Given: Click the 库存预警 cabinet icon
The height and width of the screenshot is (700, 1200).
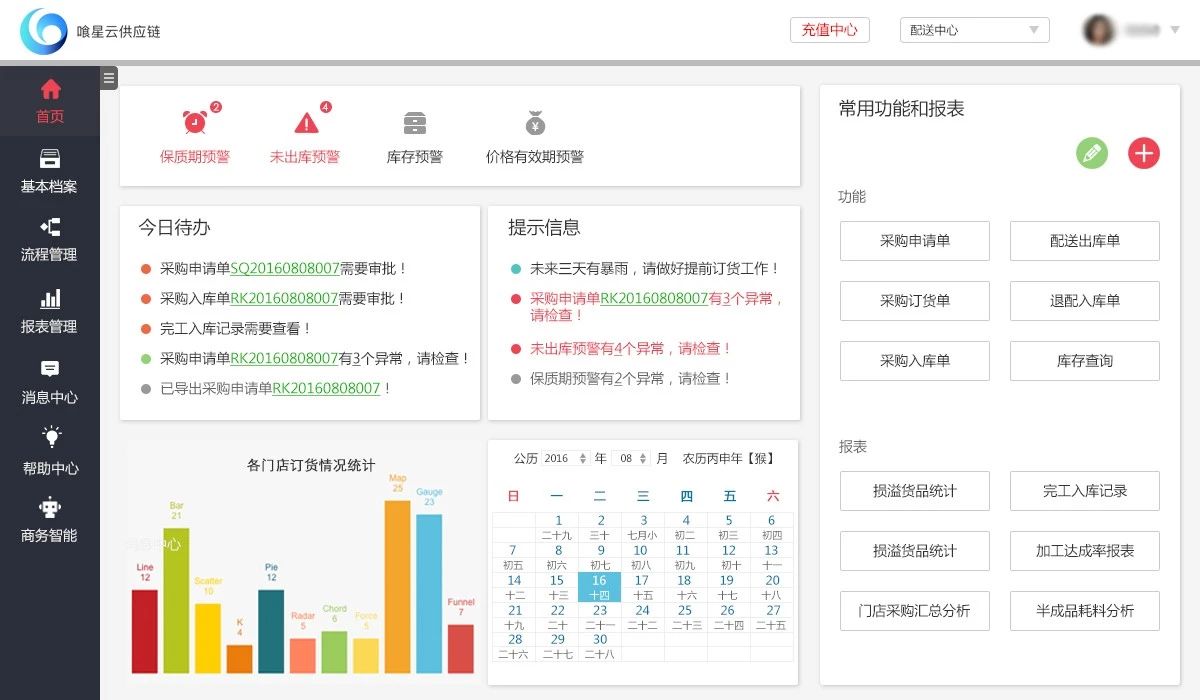Looking at the screenshot, I should click(x=413, y=123).
